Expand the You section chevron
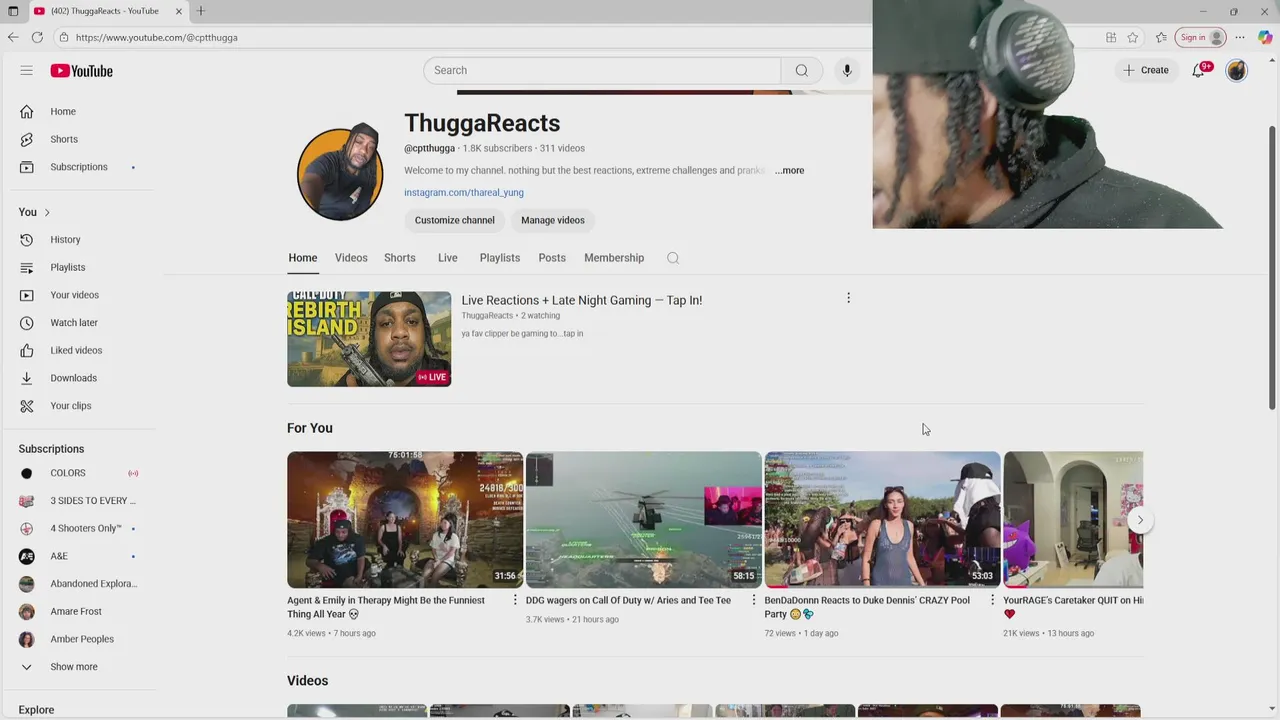This screenshot has height=720, width=1280. point(46,212)
